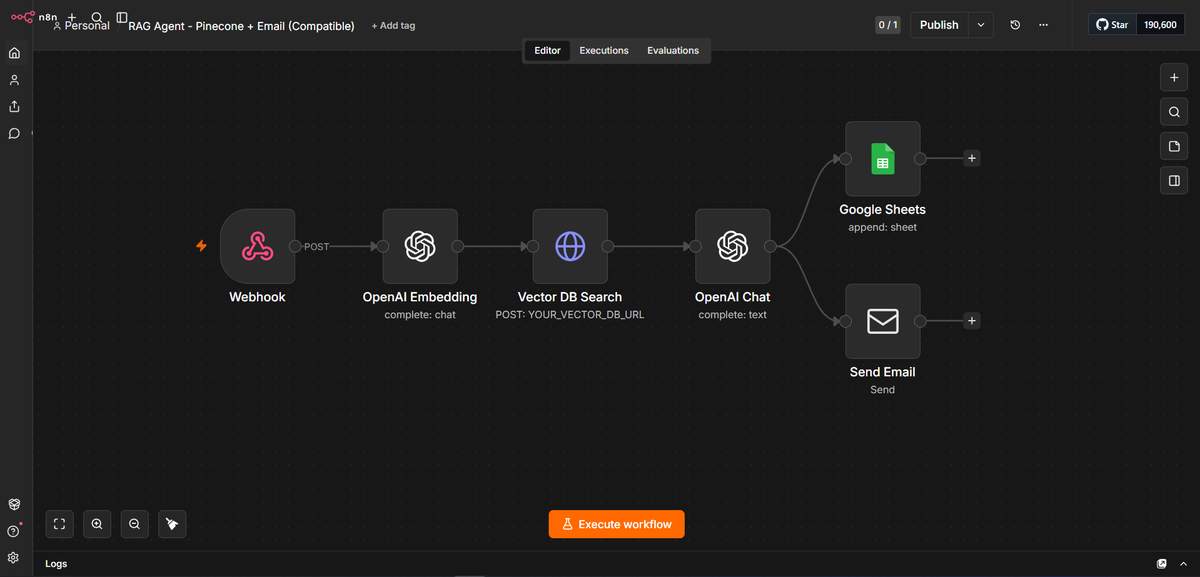Screen dimensions: 1200x577
Task: Click the 'complete: chat' subtitle text
Action: click(x=420, y=315)
